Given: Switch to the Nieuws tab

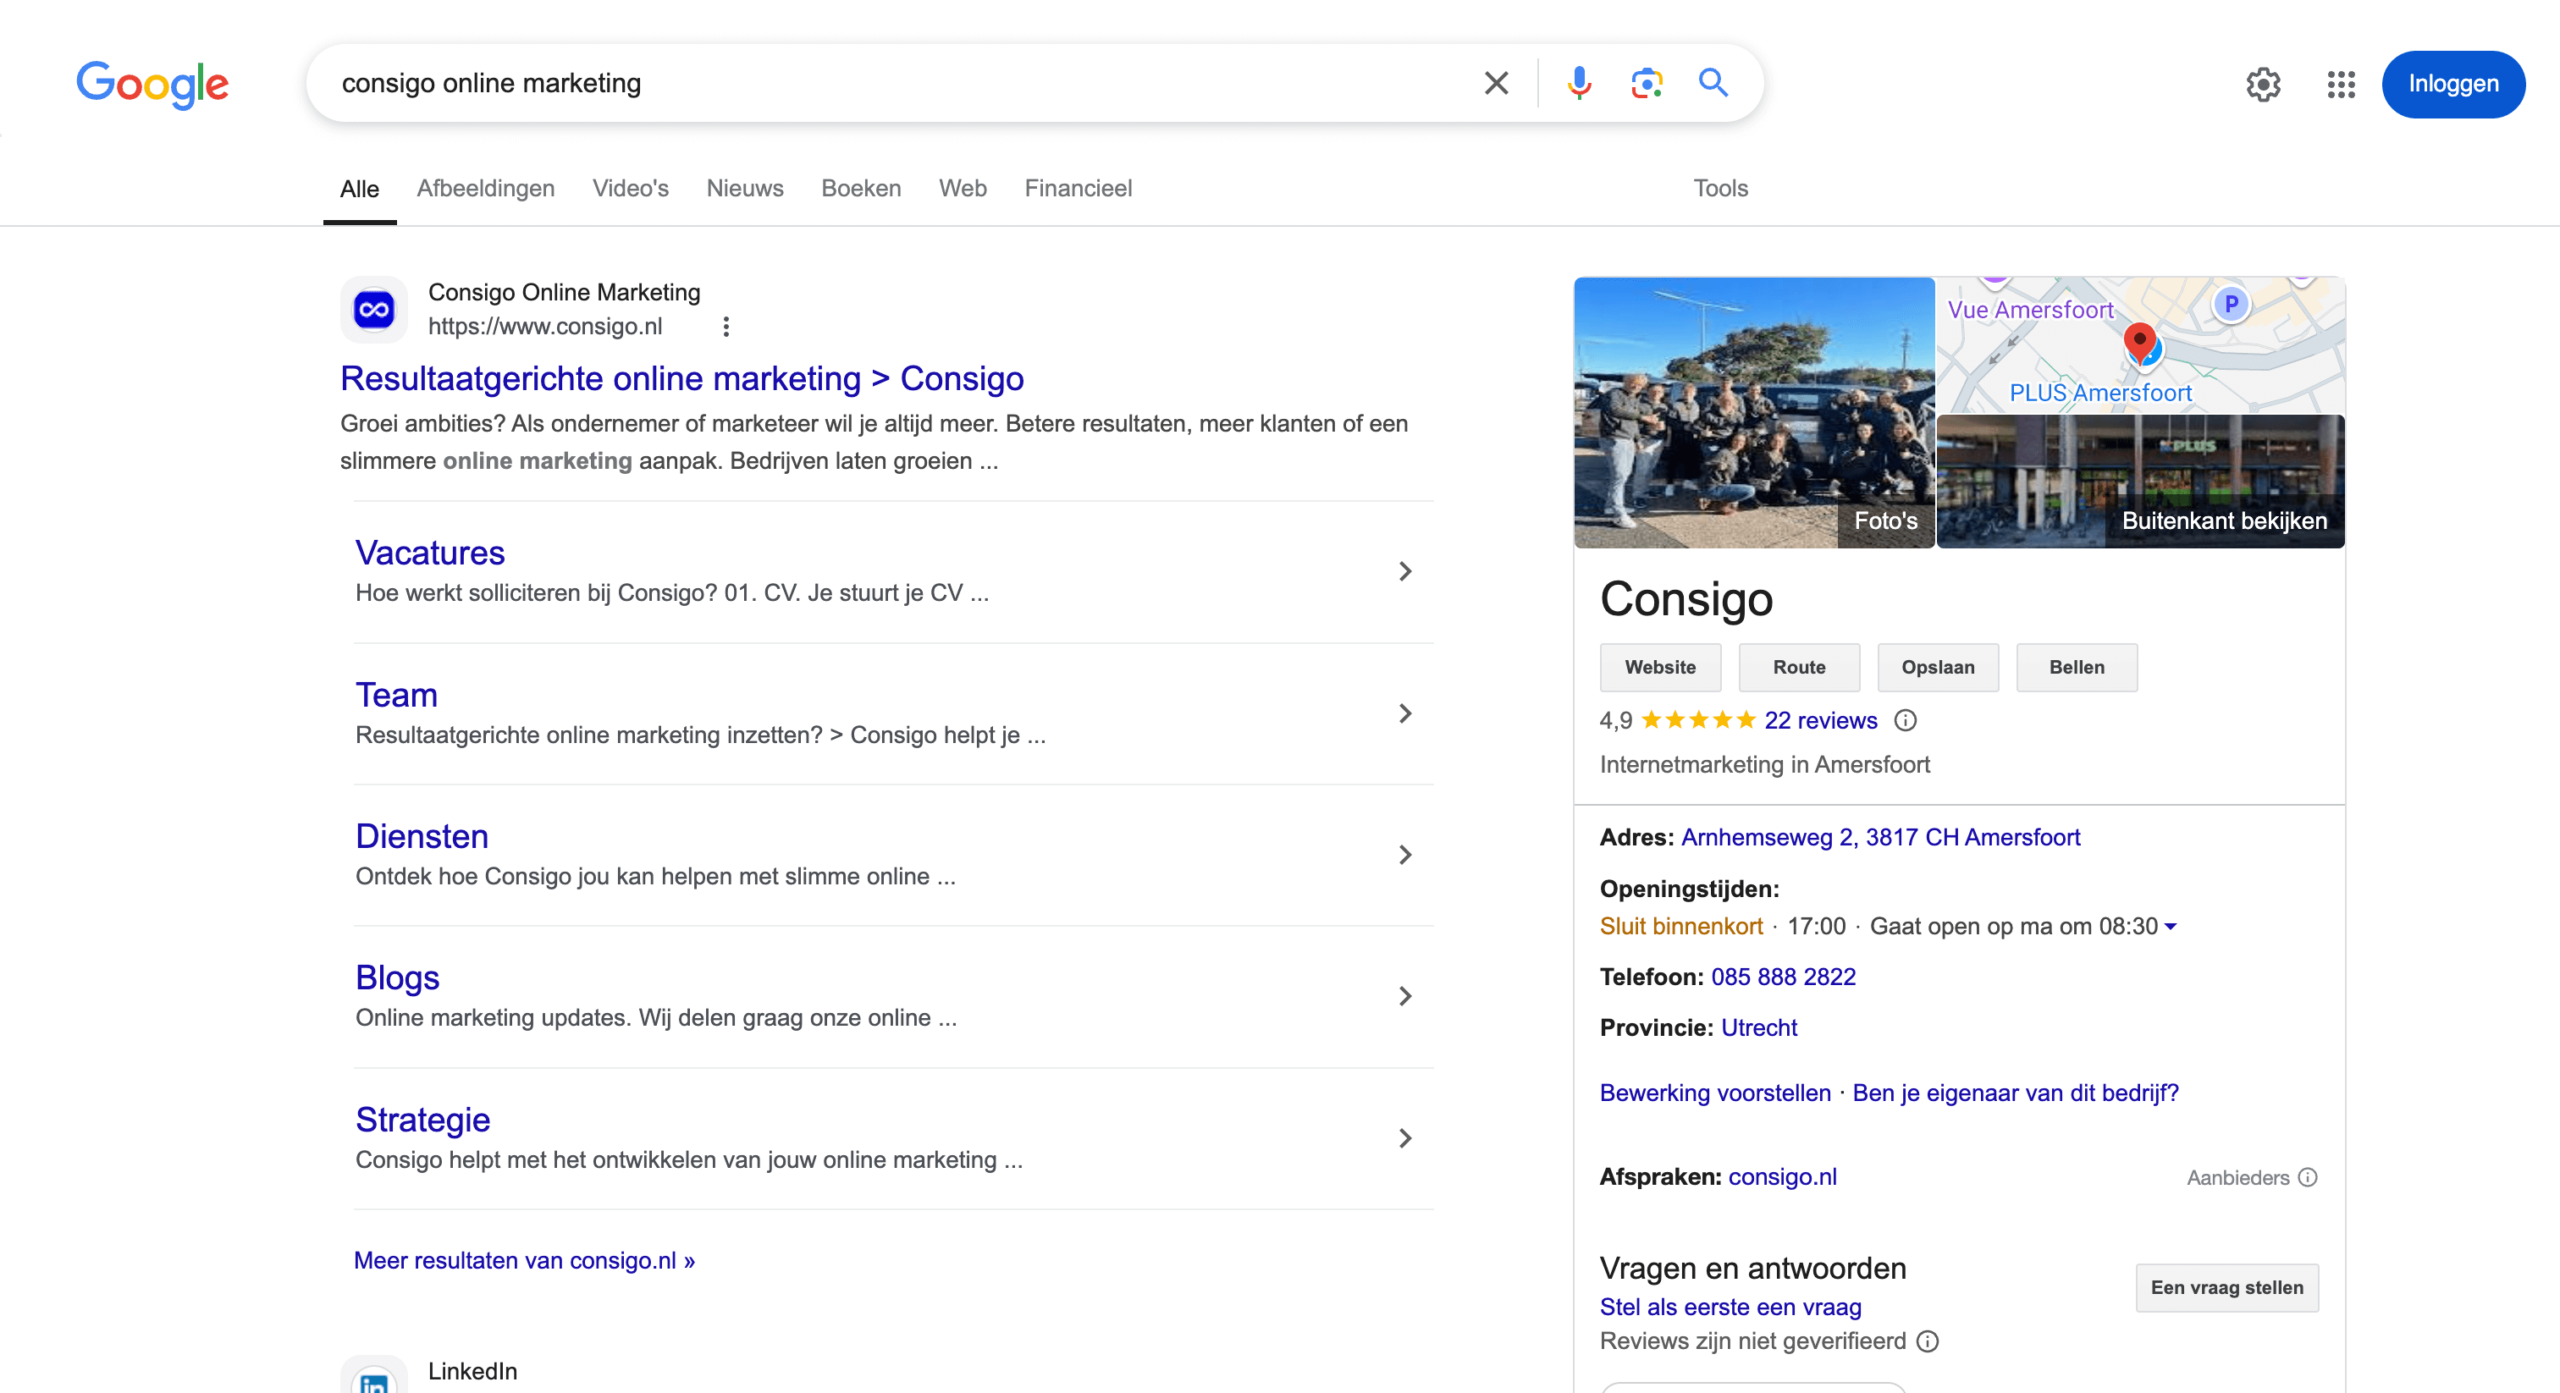Looking at the screenshot, I should (744, 188).
